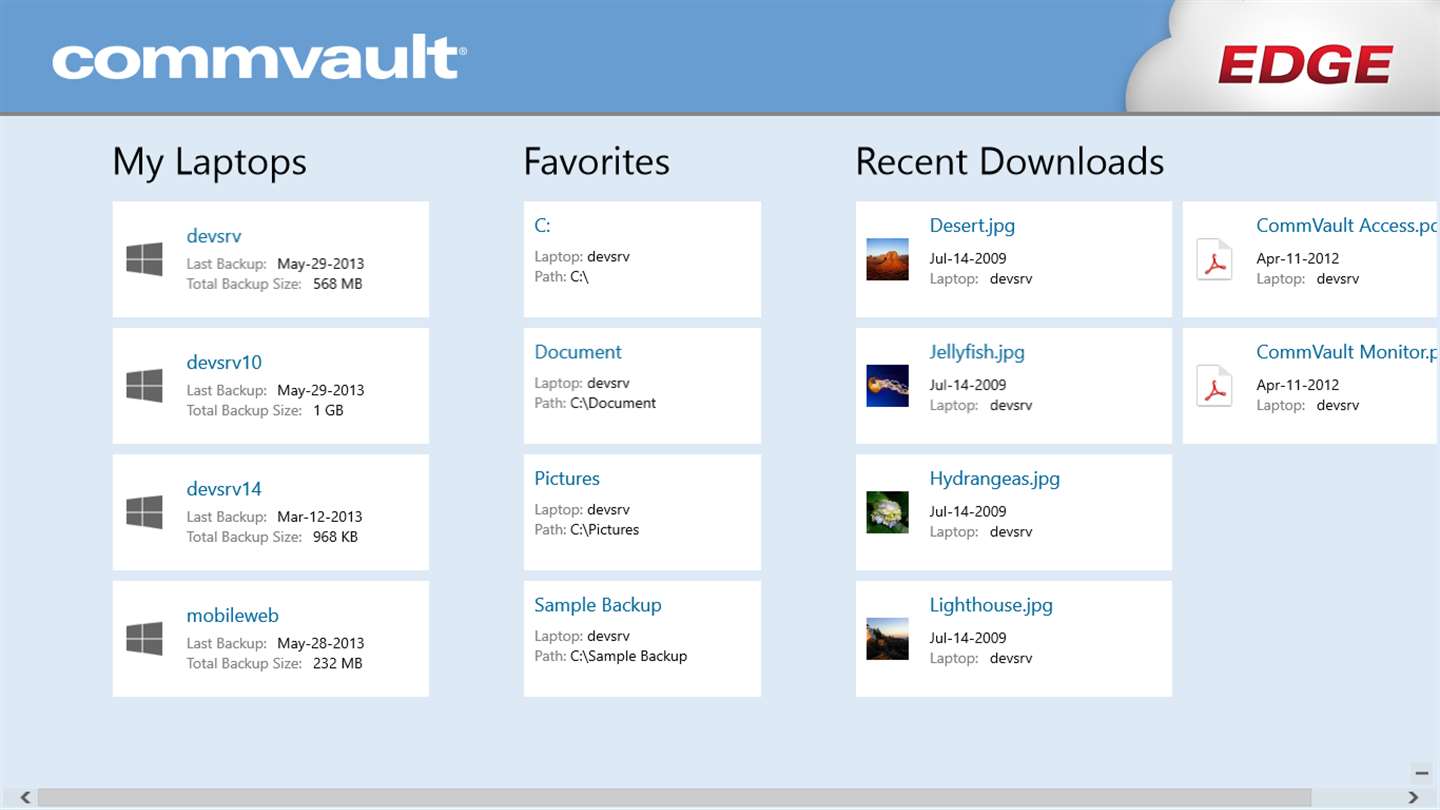The height and width of the screenshot is (810, 1440).
Task: Click the My Laptops section heading
Action: 209,162
